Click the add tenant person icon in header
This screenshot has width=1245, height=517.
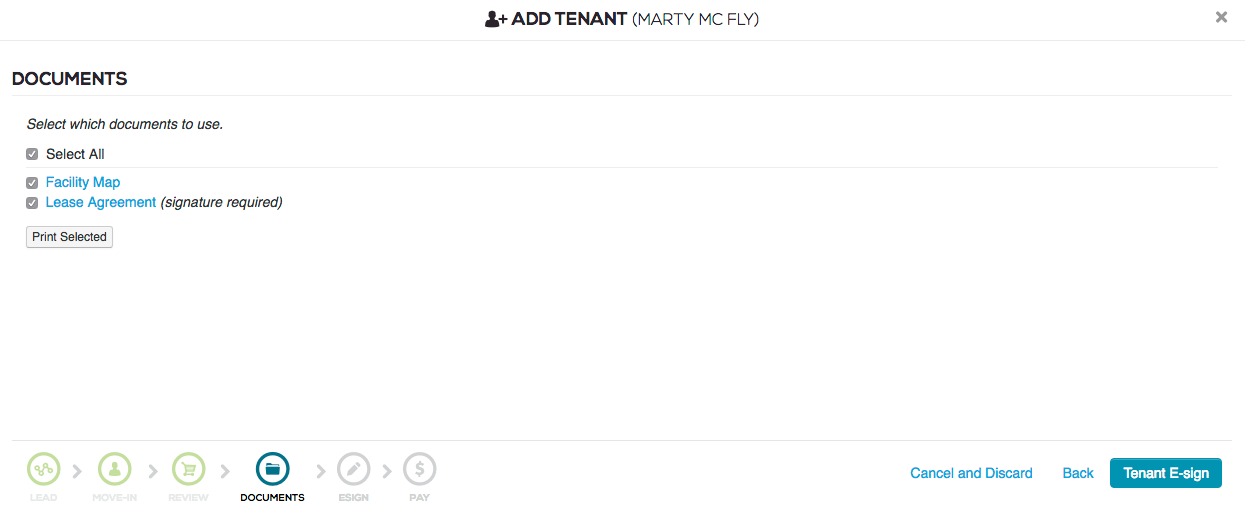(496, 19)
